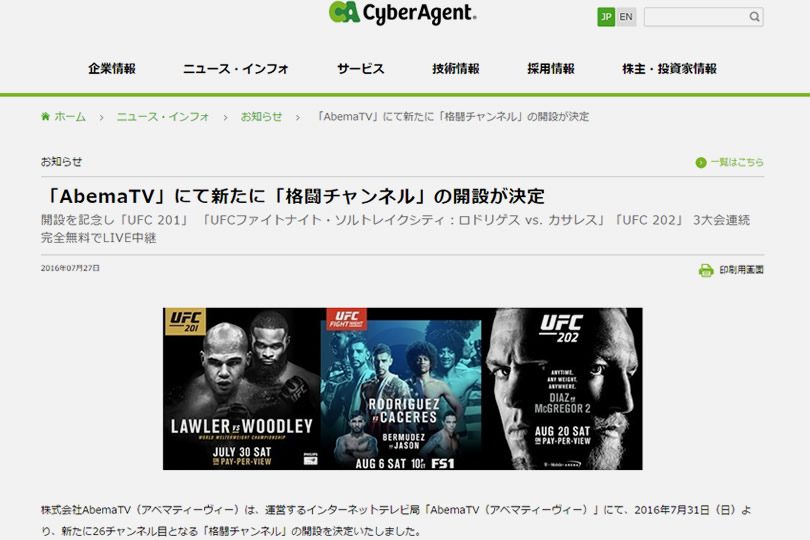Follow the お知らせ breadcrumb link
This screenshot has height=540, width=810.
[x=261, y=117]
